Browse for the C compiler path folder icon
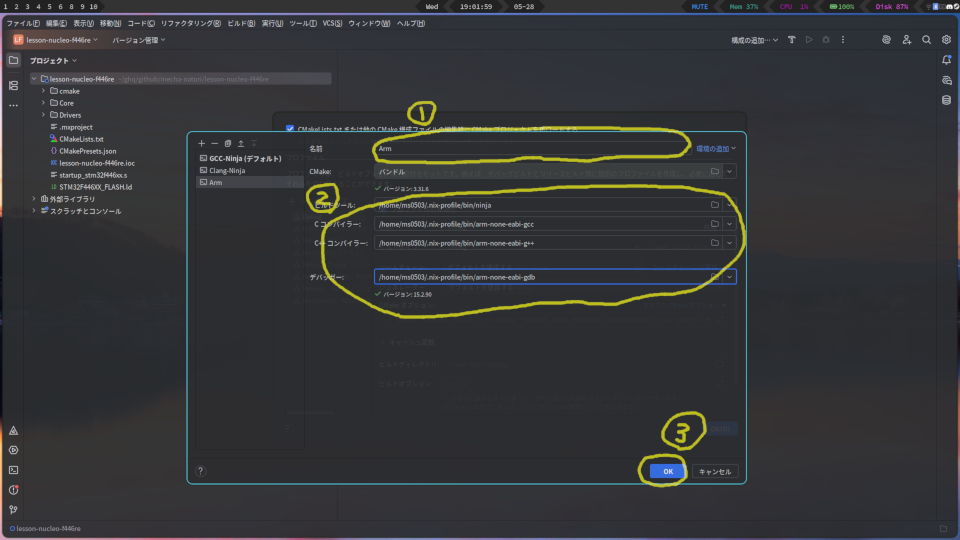The width and height of the screenshot is (960, 540). (x=715, y=223)
